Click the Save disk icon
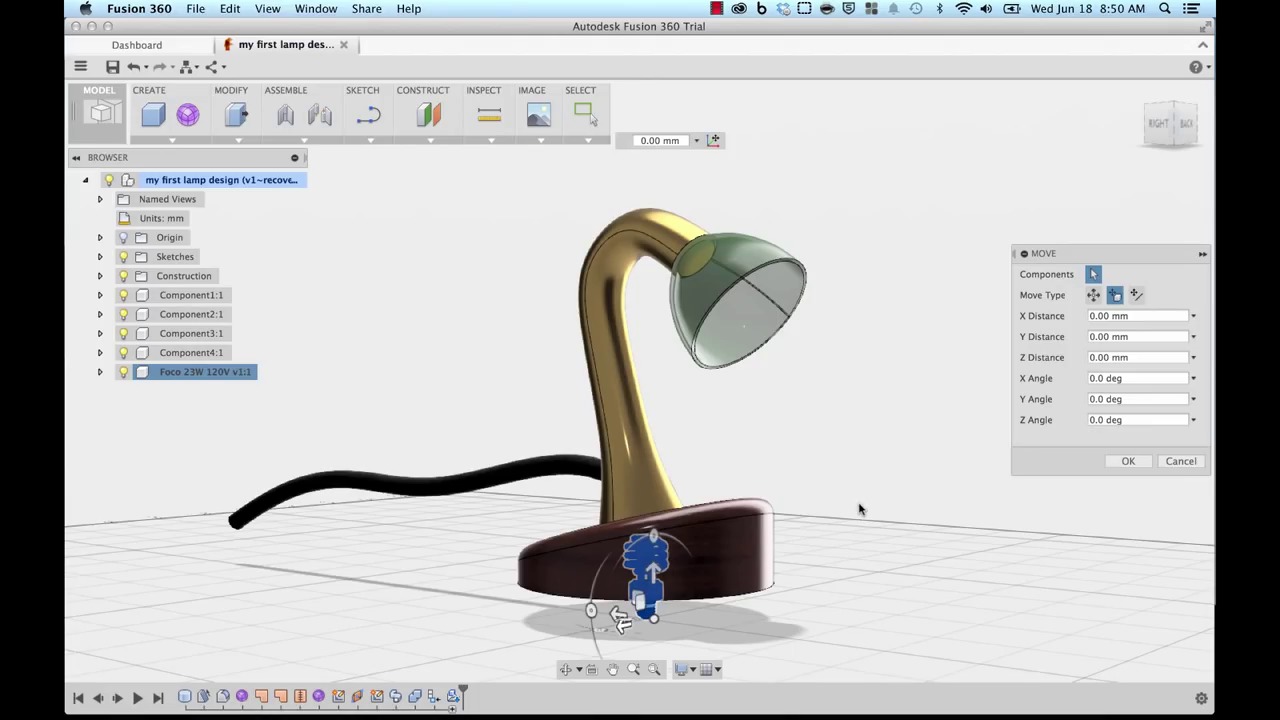This screenshot has width=1280, height=720. point(112,67)
